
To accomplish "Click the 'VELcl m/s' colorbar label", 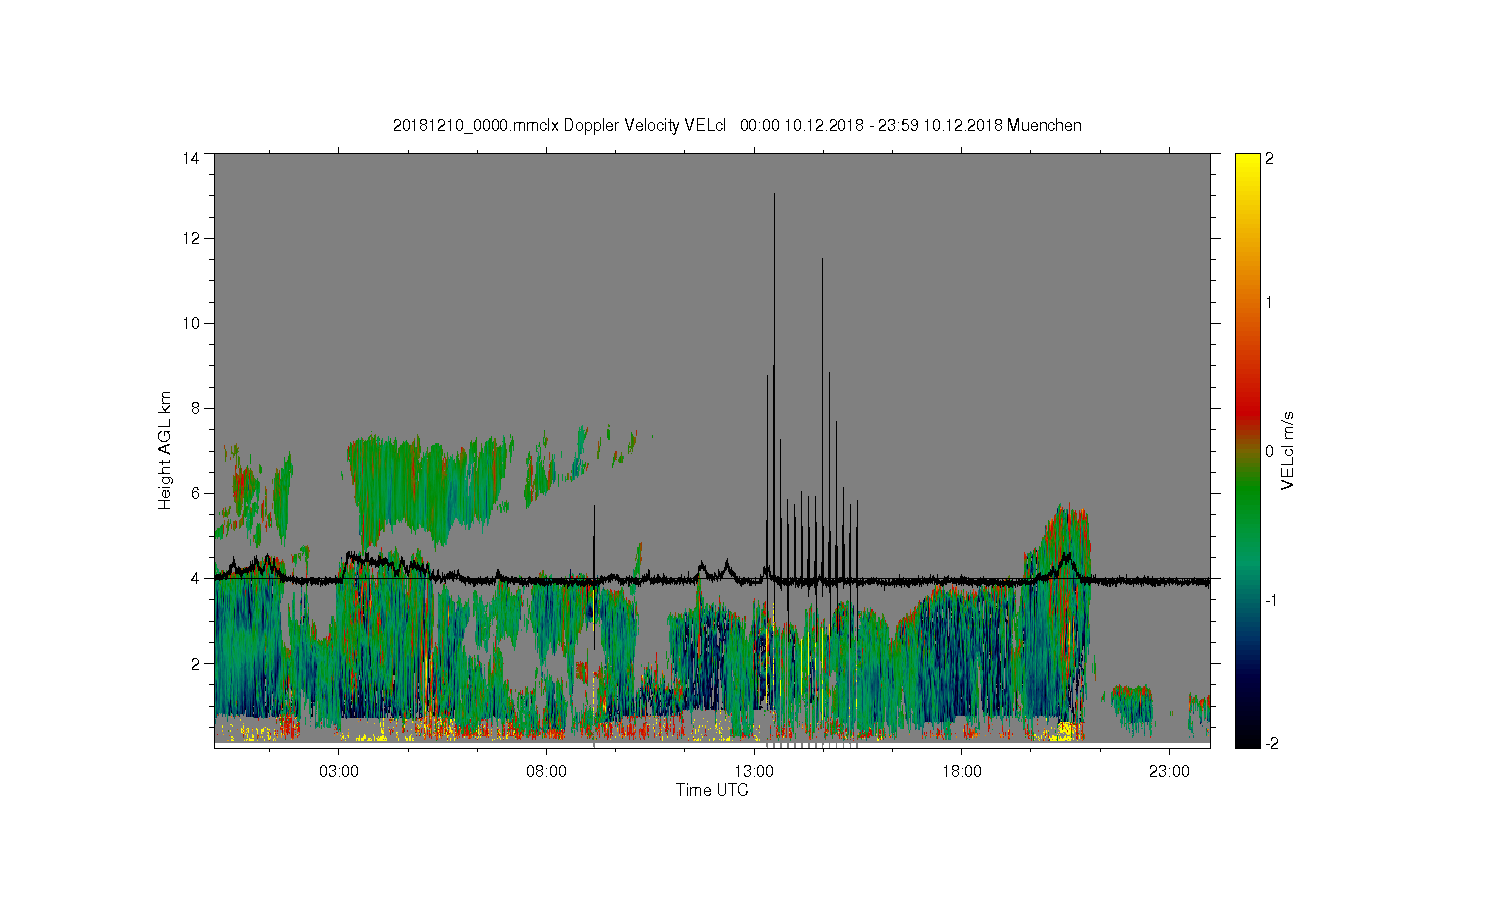I will click(1289, 450).
